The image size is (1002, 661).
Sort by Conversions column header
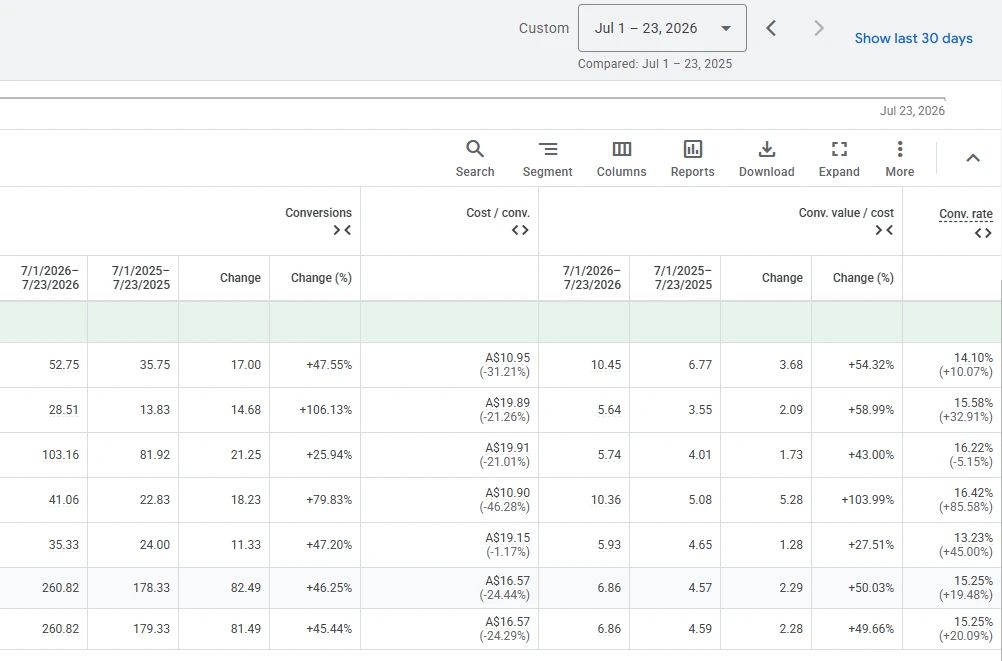click(318, 213)
